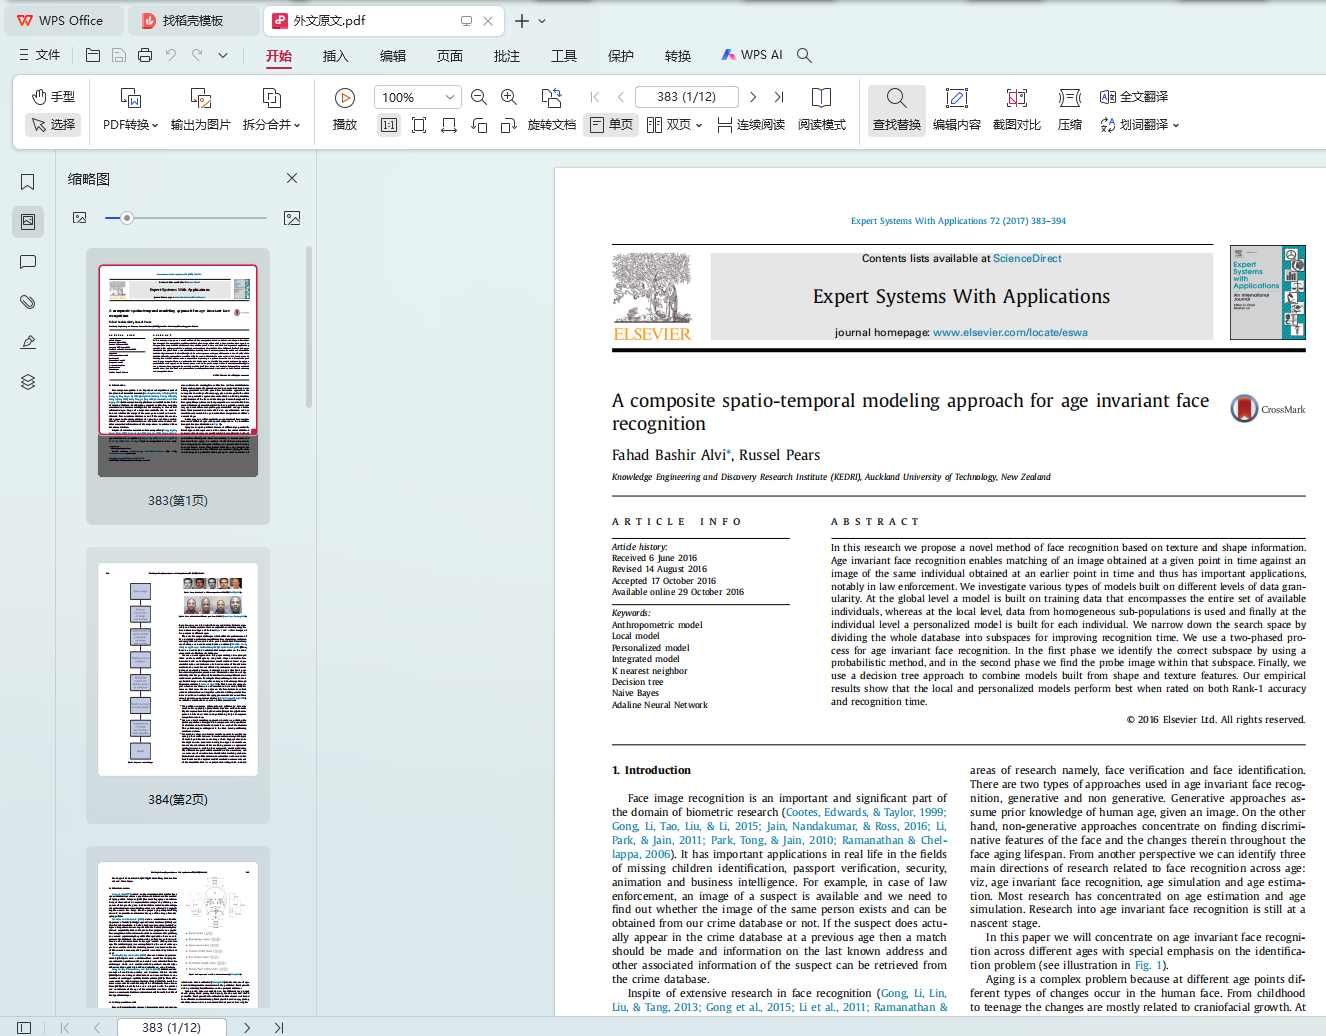This screenshot has width=1326, height=1036.
Task: Open the 转换 ribbon tab
Action: (678, 56)
